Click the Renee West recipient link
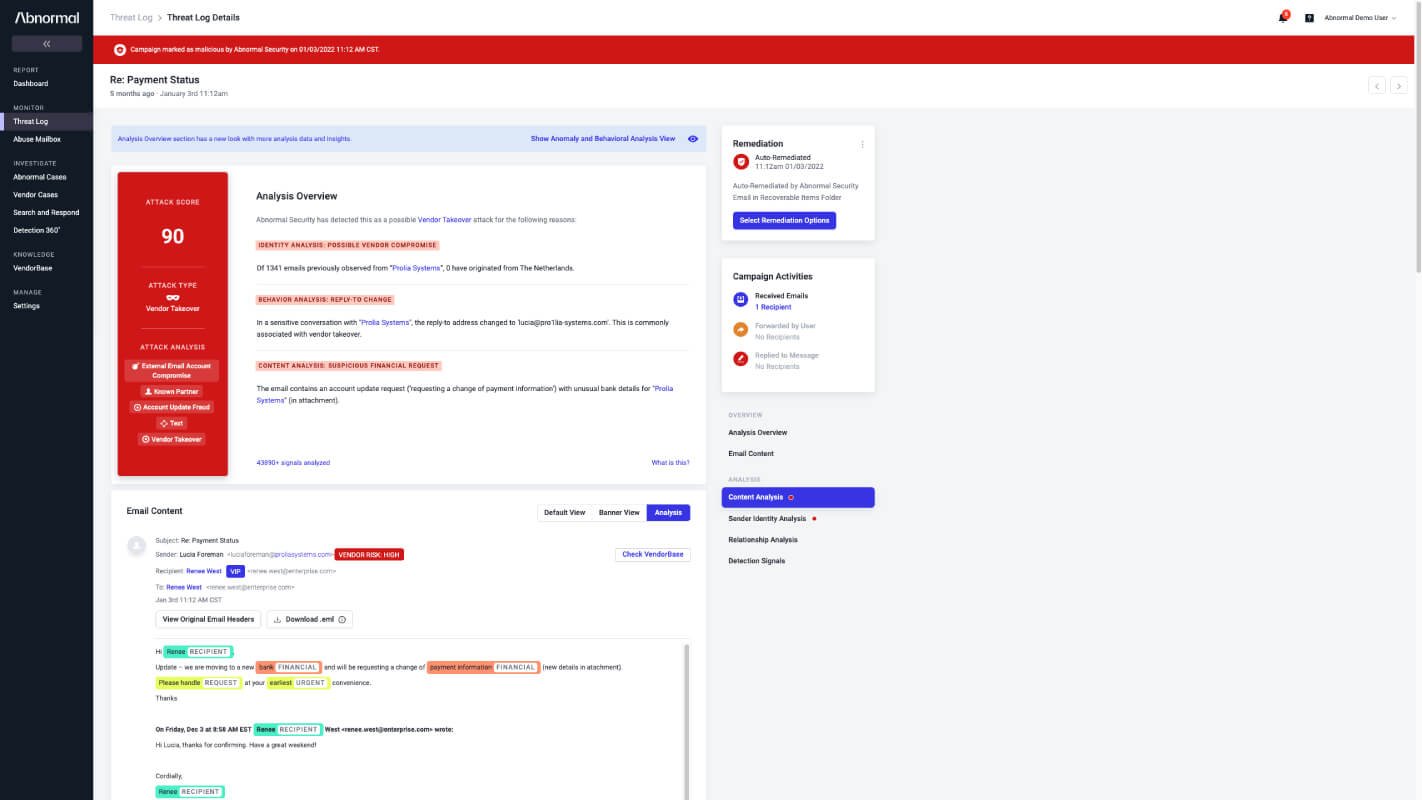The height and width of the screenshot is (800, 1422). tap(204, 571)
